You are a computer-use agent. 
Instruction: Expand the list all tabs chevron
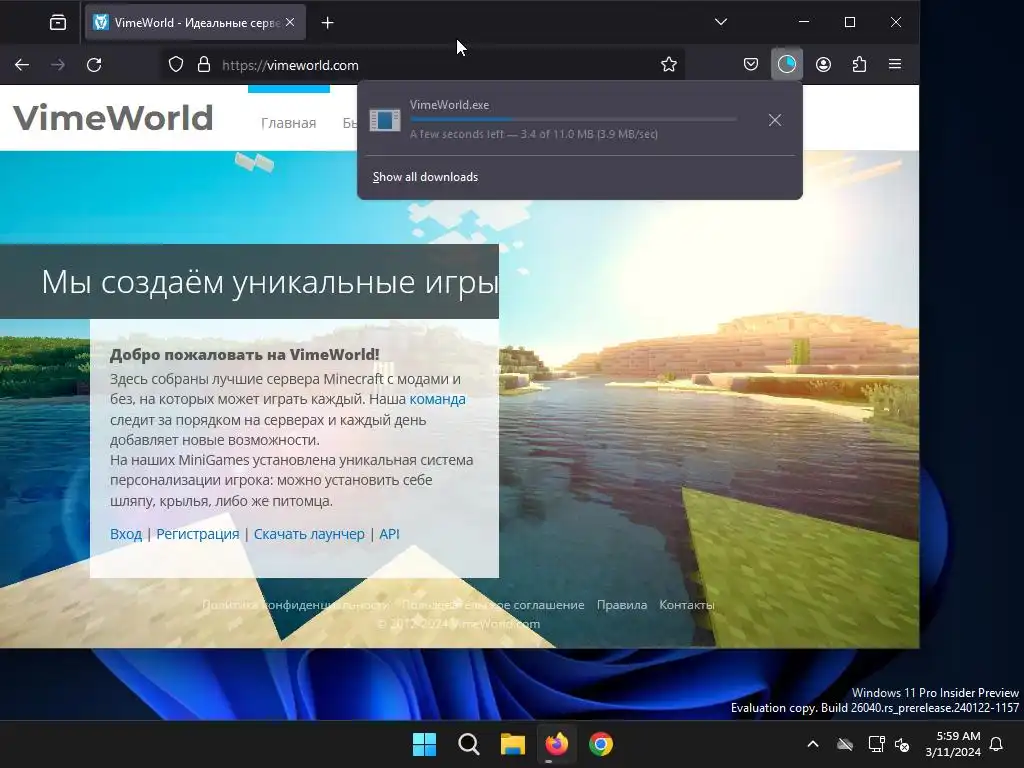point(721,22)
